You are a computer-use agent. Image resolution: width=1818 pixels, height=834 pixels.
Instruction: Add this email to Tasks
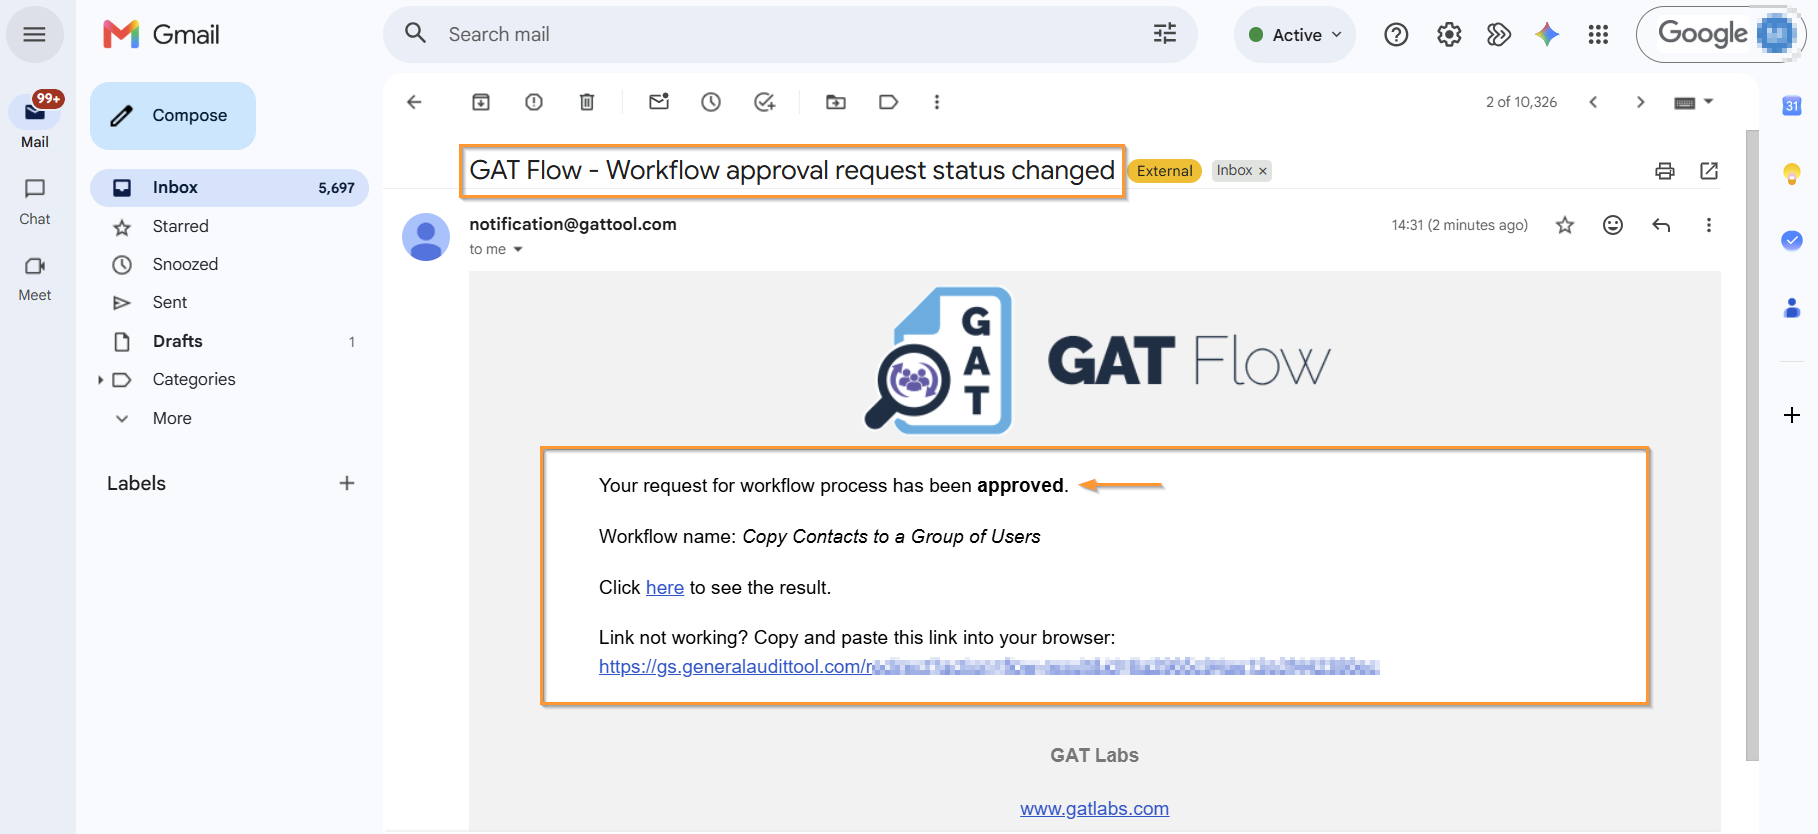764,102
